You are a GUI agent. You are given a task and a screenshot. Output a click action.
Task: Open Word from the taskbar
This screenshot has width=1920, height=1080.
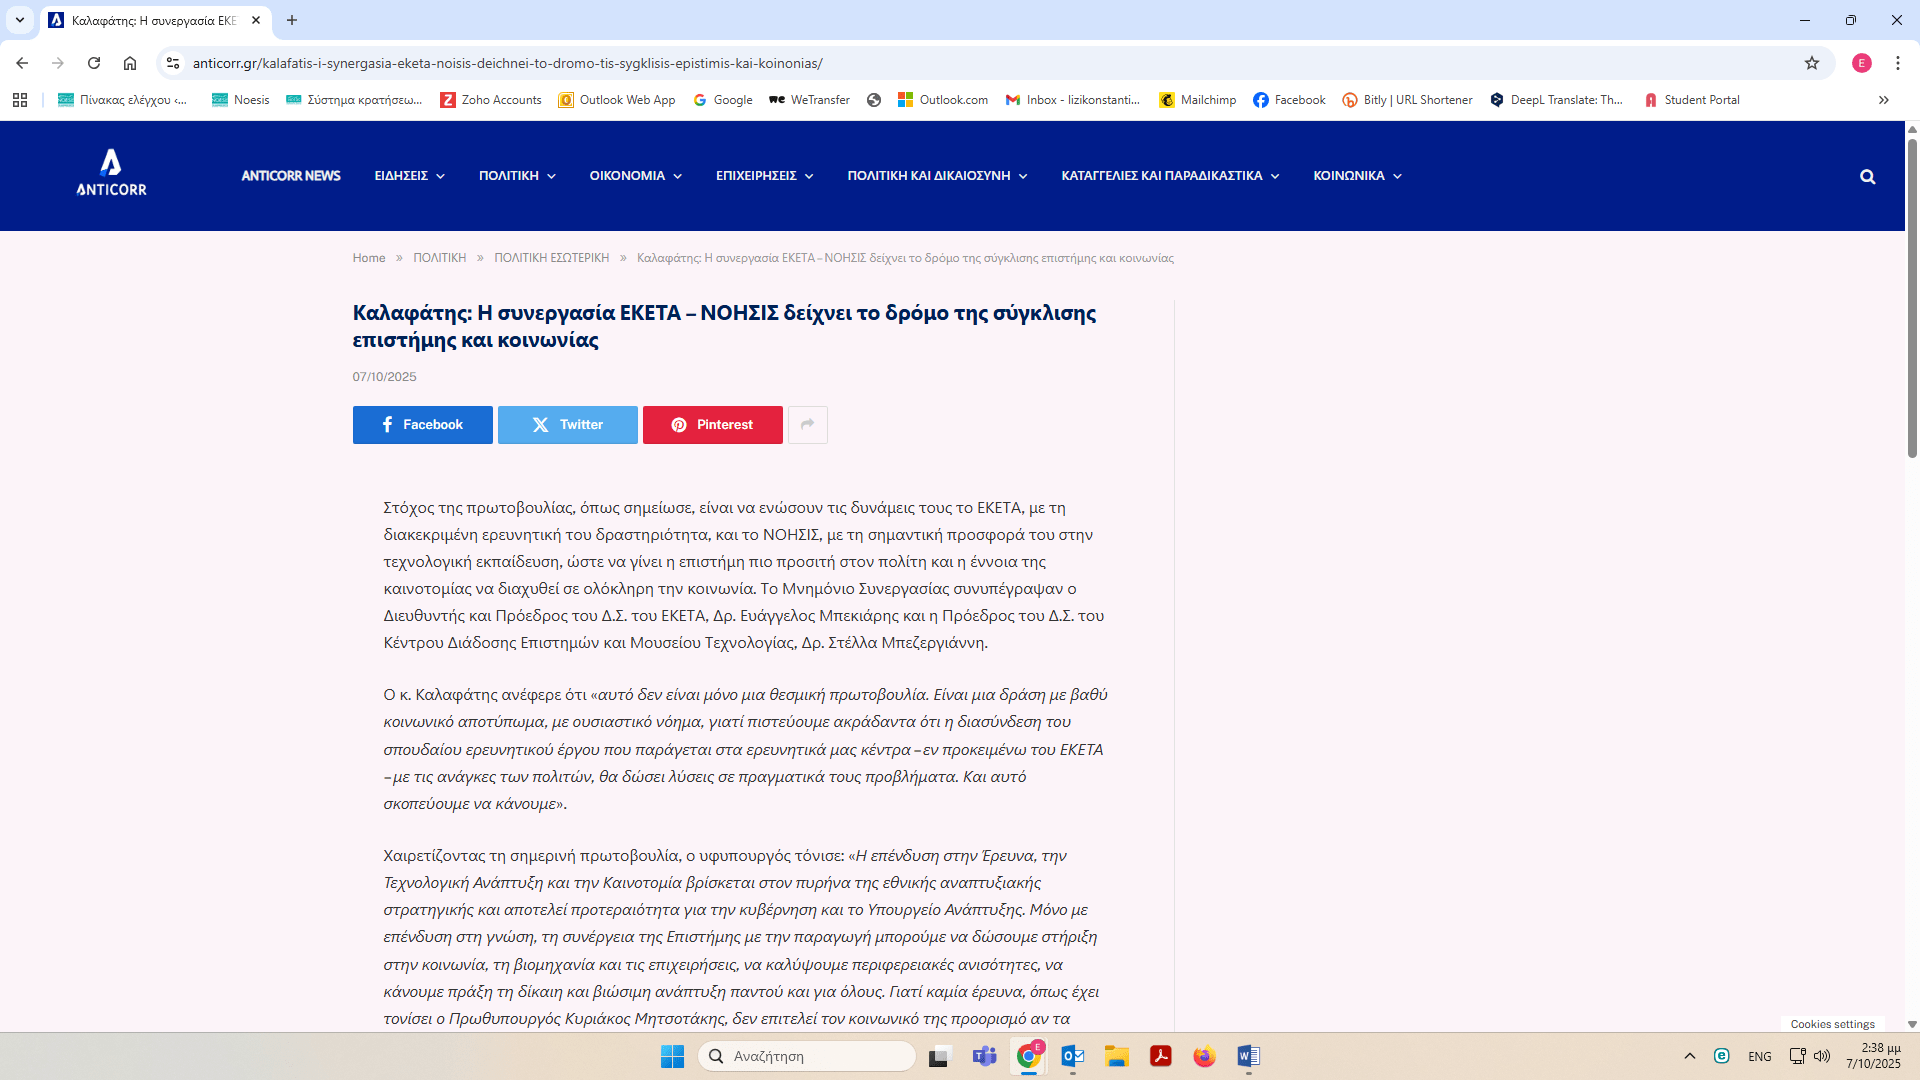tap(1248, 1056)
